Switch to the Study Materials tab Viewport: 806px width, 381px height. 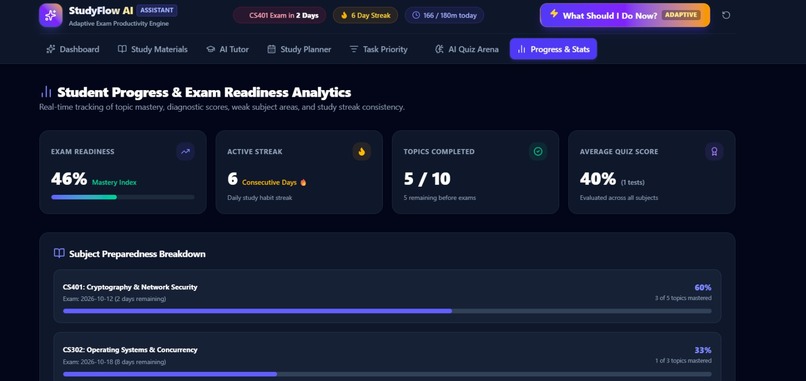[153, 49]
